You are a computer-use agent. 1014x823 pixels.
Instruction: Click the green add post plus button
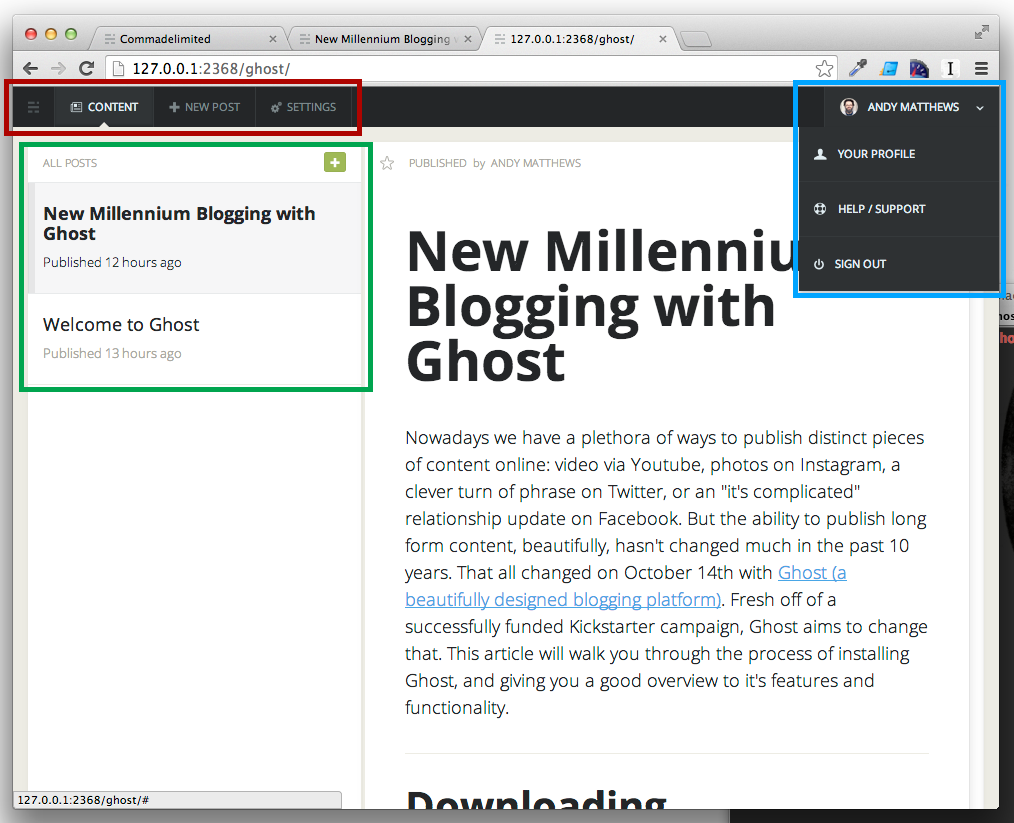[x=335, y=162]
